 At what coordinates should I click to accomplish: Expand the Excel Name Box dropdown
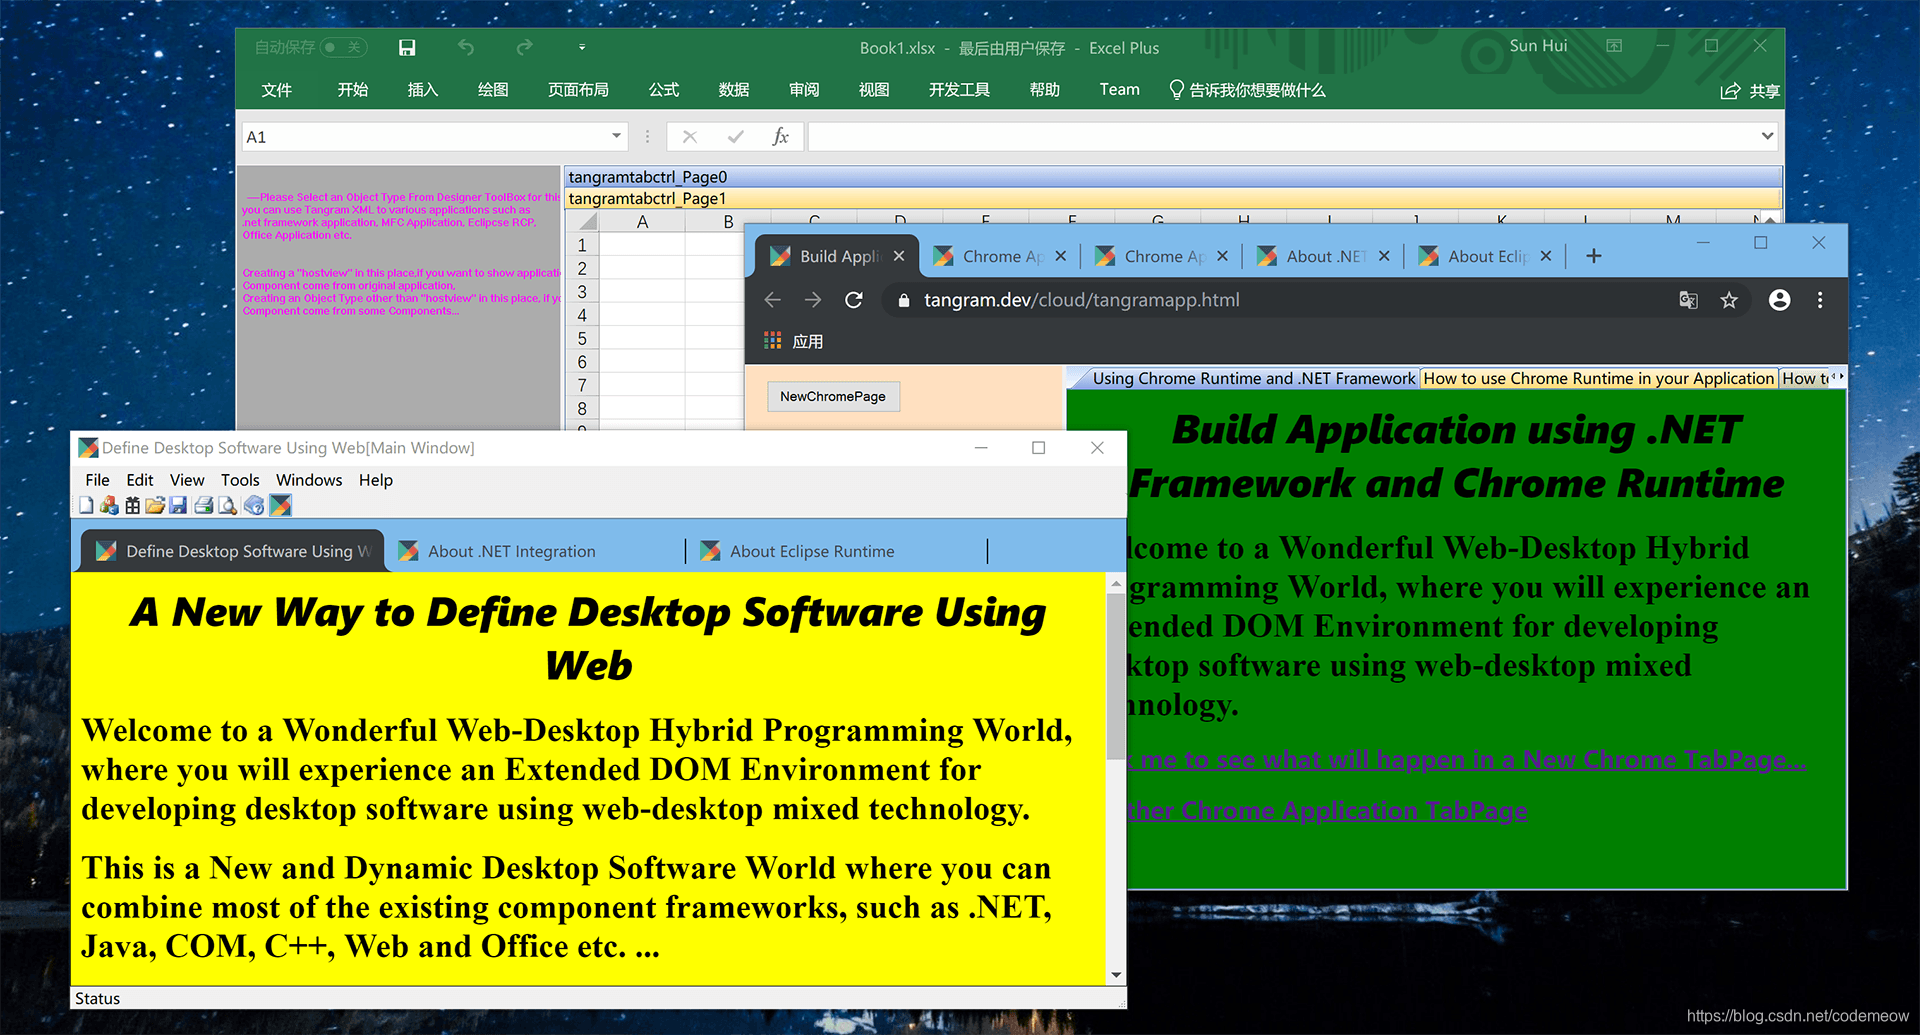[616, 136]
